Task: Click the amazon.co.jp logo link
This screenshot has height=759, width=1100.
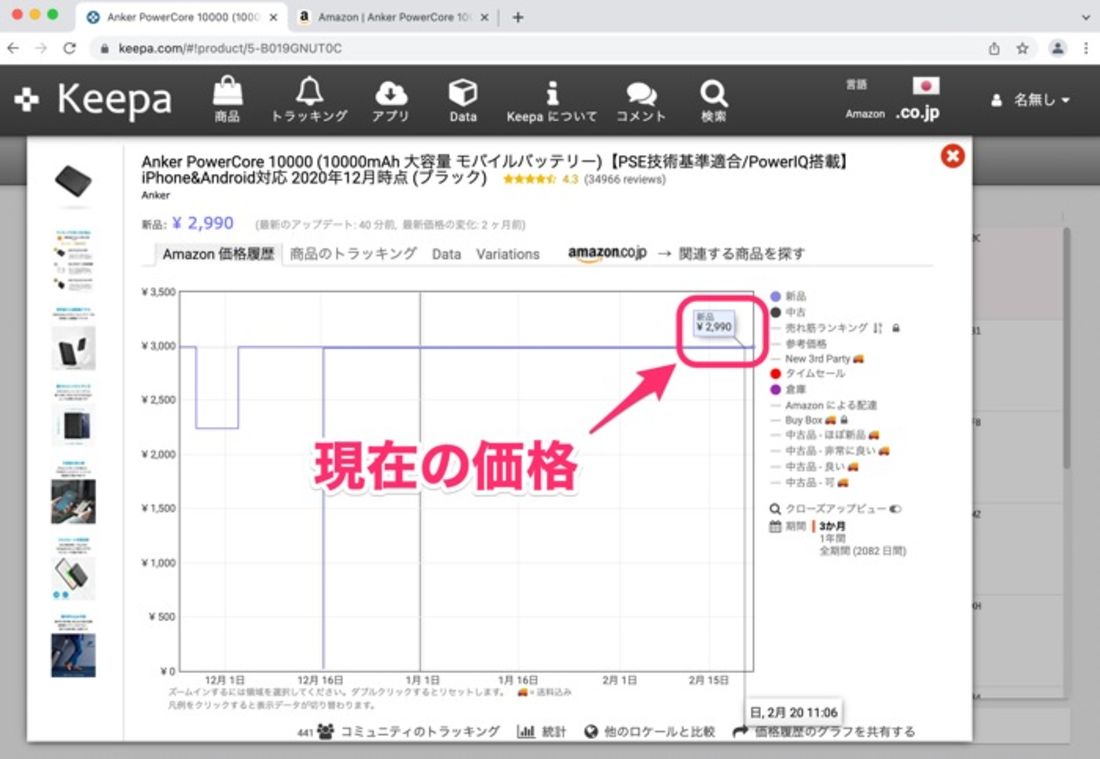Action: pos(607,253)
